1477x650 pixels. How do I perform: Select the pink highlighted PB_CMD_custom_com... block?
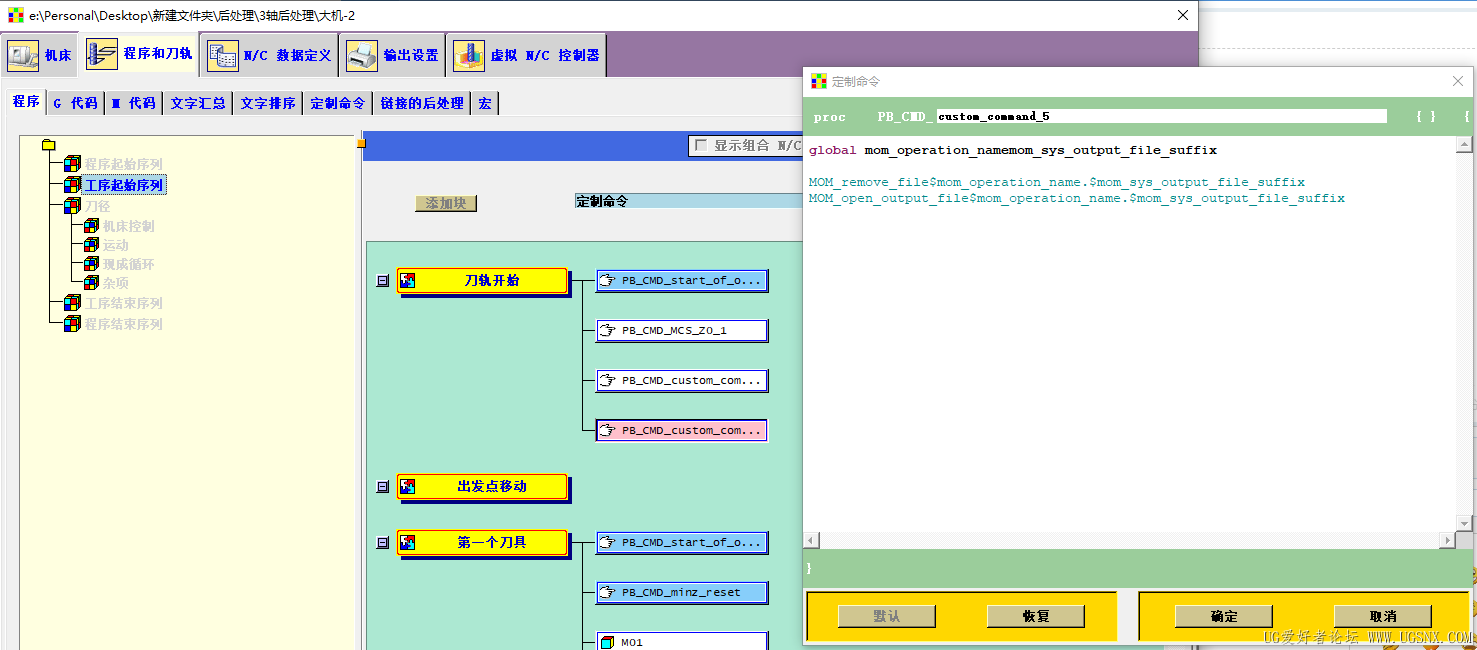click(682, 430)
